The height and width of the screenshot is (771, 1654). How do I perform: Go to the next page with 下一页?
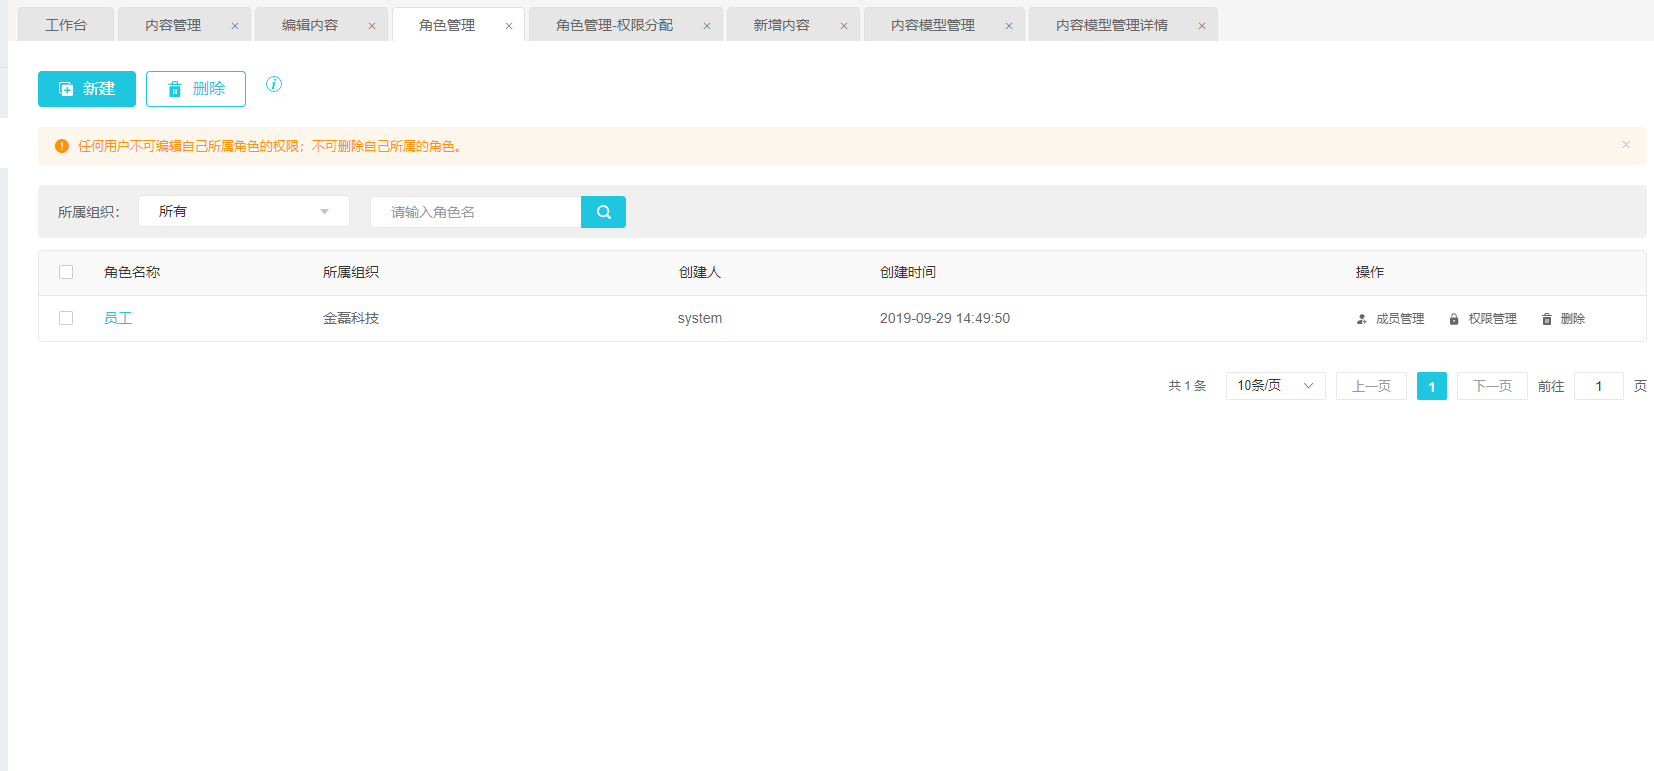coord(1492,386)
